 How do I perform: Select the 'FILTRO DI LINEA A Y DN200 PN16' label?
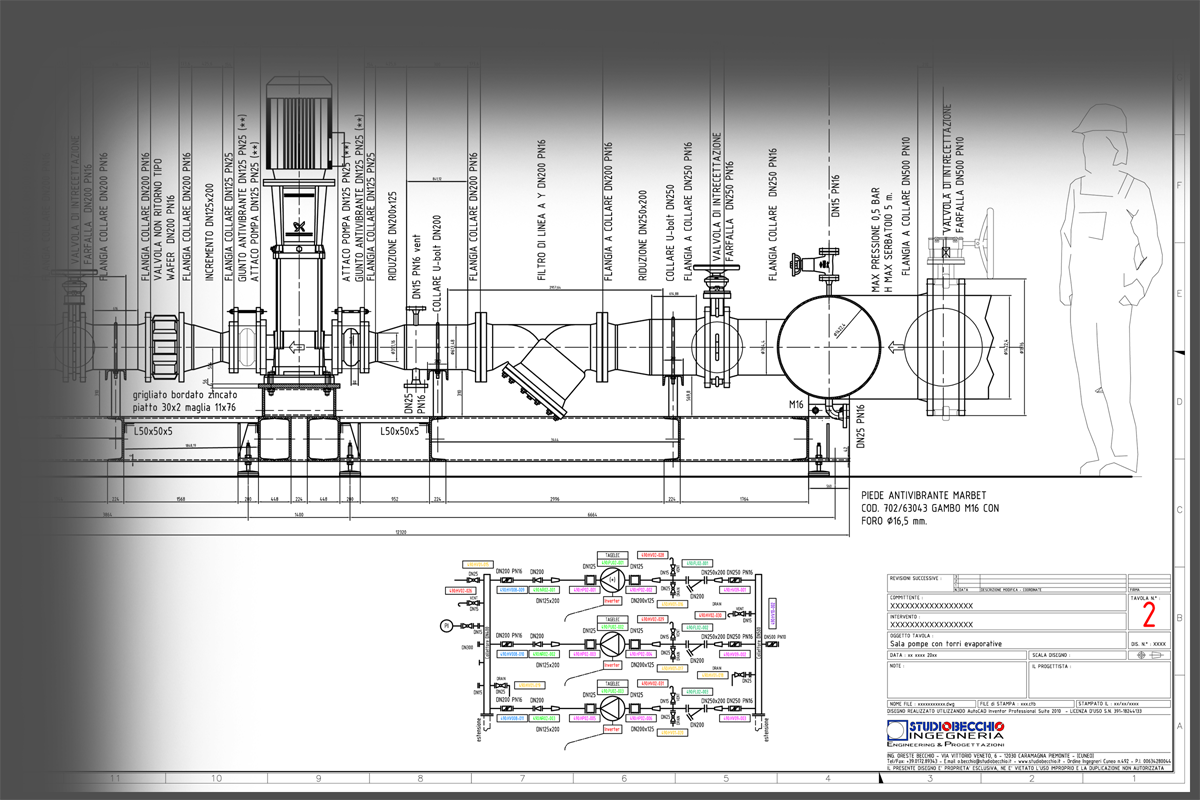coord(542,212)
